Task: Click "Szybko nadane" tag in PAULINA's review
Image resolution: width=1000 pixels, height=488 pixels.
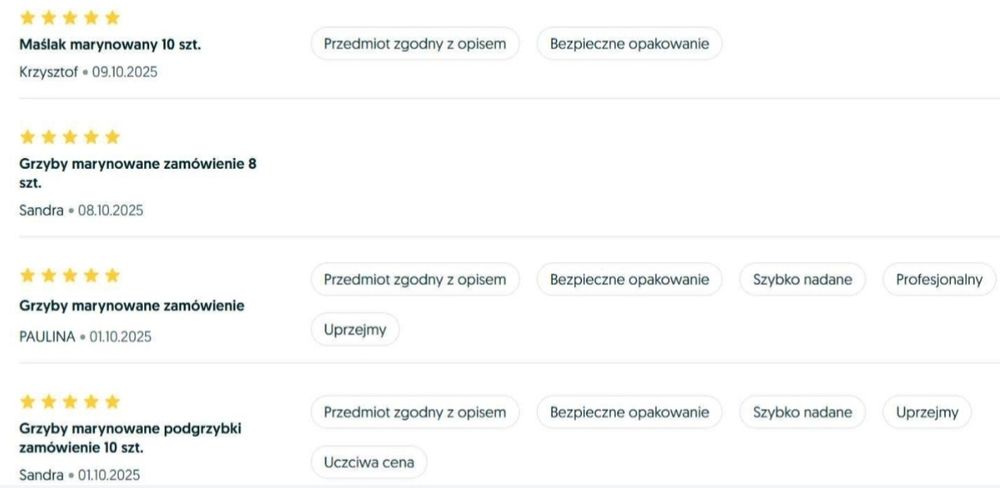Action: 802,280
